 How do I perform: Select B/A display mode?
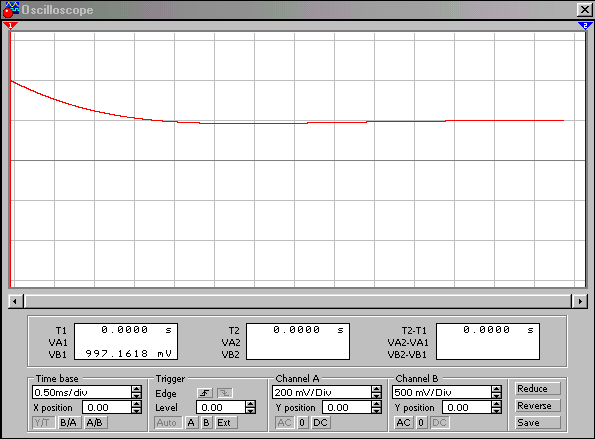[69, 422]
